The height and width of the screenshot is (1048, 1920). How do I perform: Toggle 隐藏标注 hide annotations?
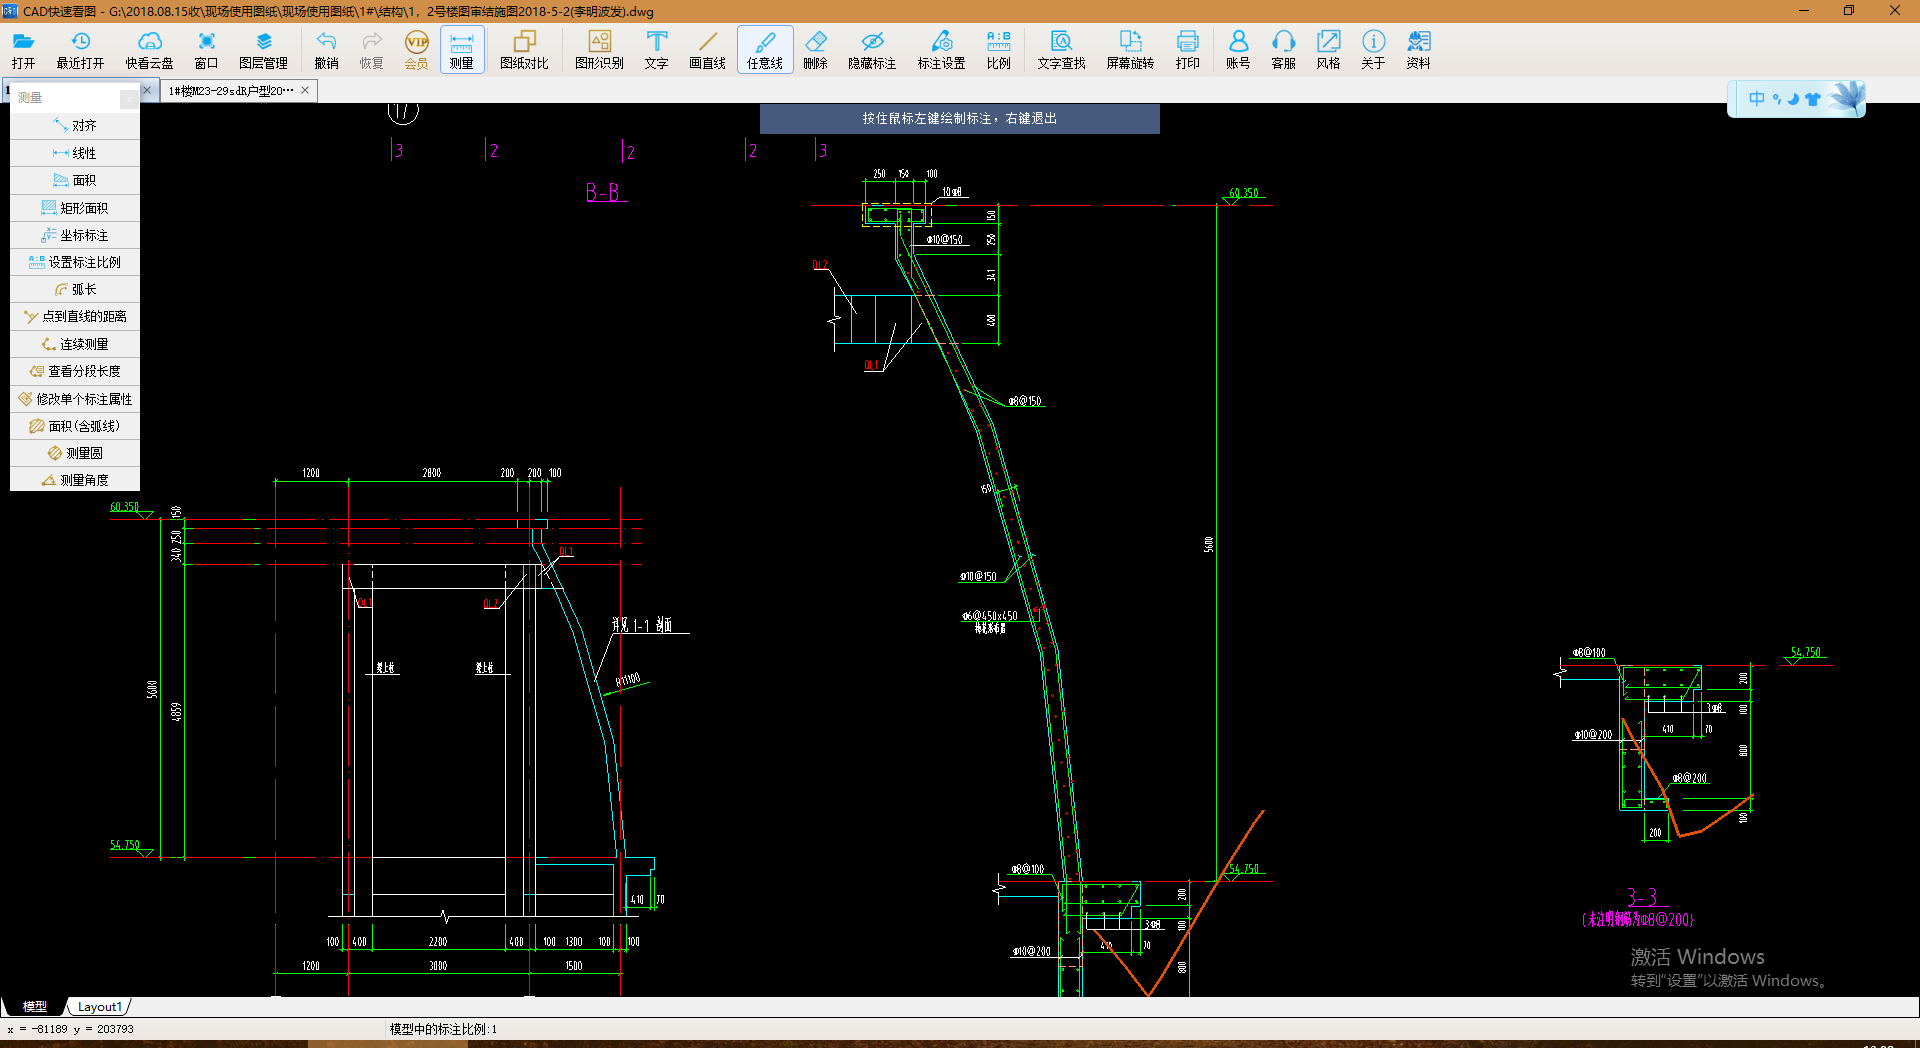(872, 50)
